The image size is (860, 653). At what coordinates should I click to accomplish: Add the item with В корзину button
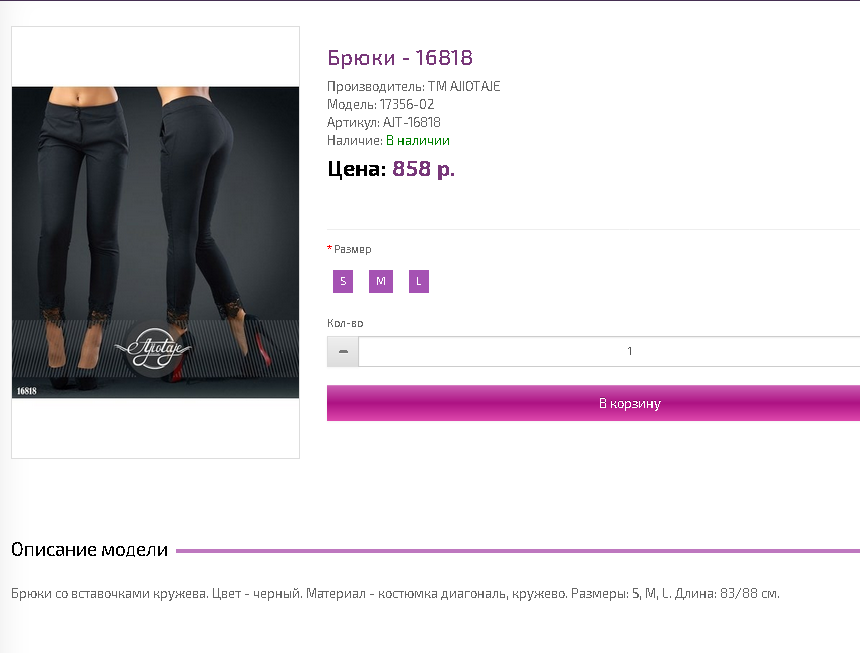coord(593,403)
